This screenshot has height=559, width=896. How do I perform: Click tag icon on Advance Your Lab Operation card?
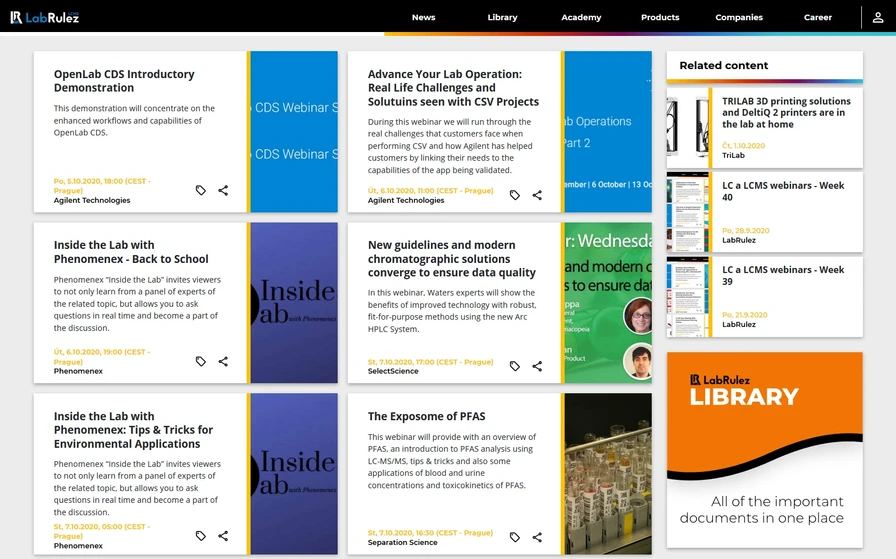(x=515, y=196)
